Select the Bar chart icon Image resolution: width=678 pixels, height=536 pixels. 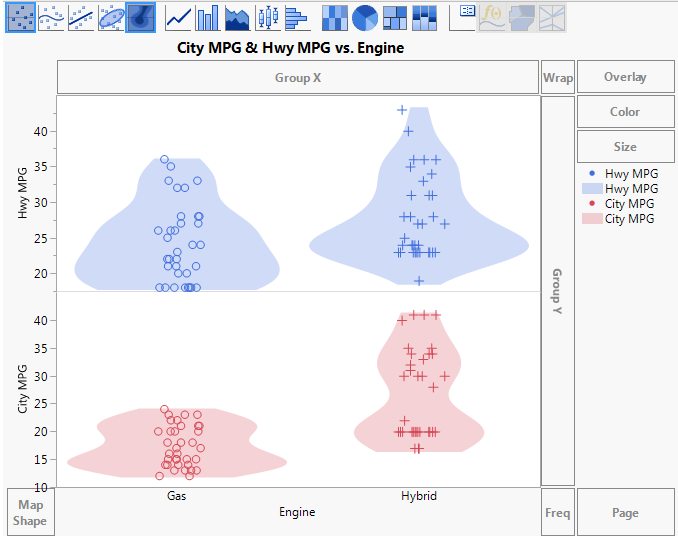[x=208, y=18]
